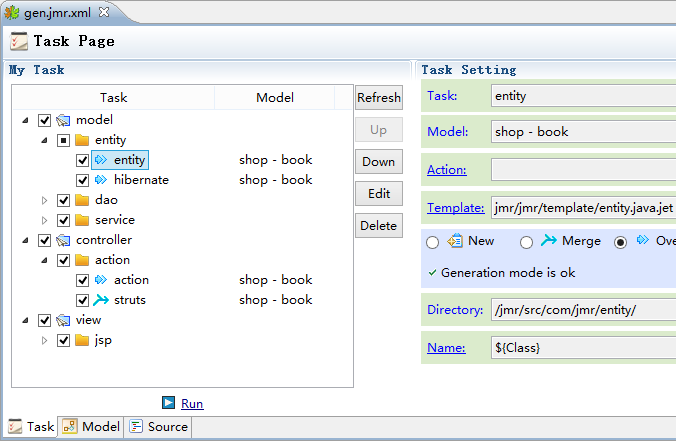Viewport: 676px width, 441px height.
Task: Open the Action link
Action: pos(447,170)
